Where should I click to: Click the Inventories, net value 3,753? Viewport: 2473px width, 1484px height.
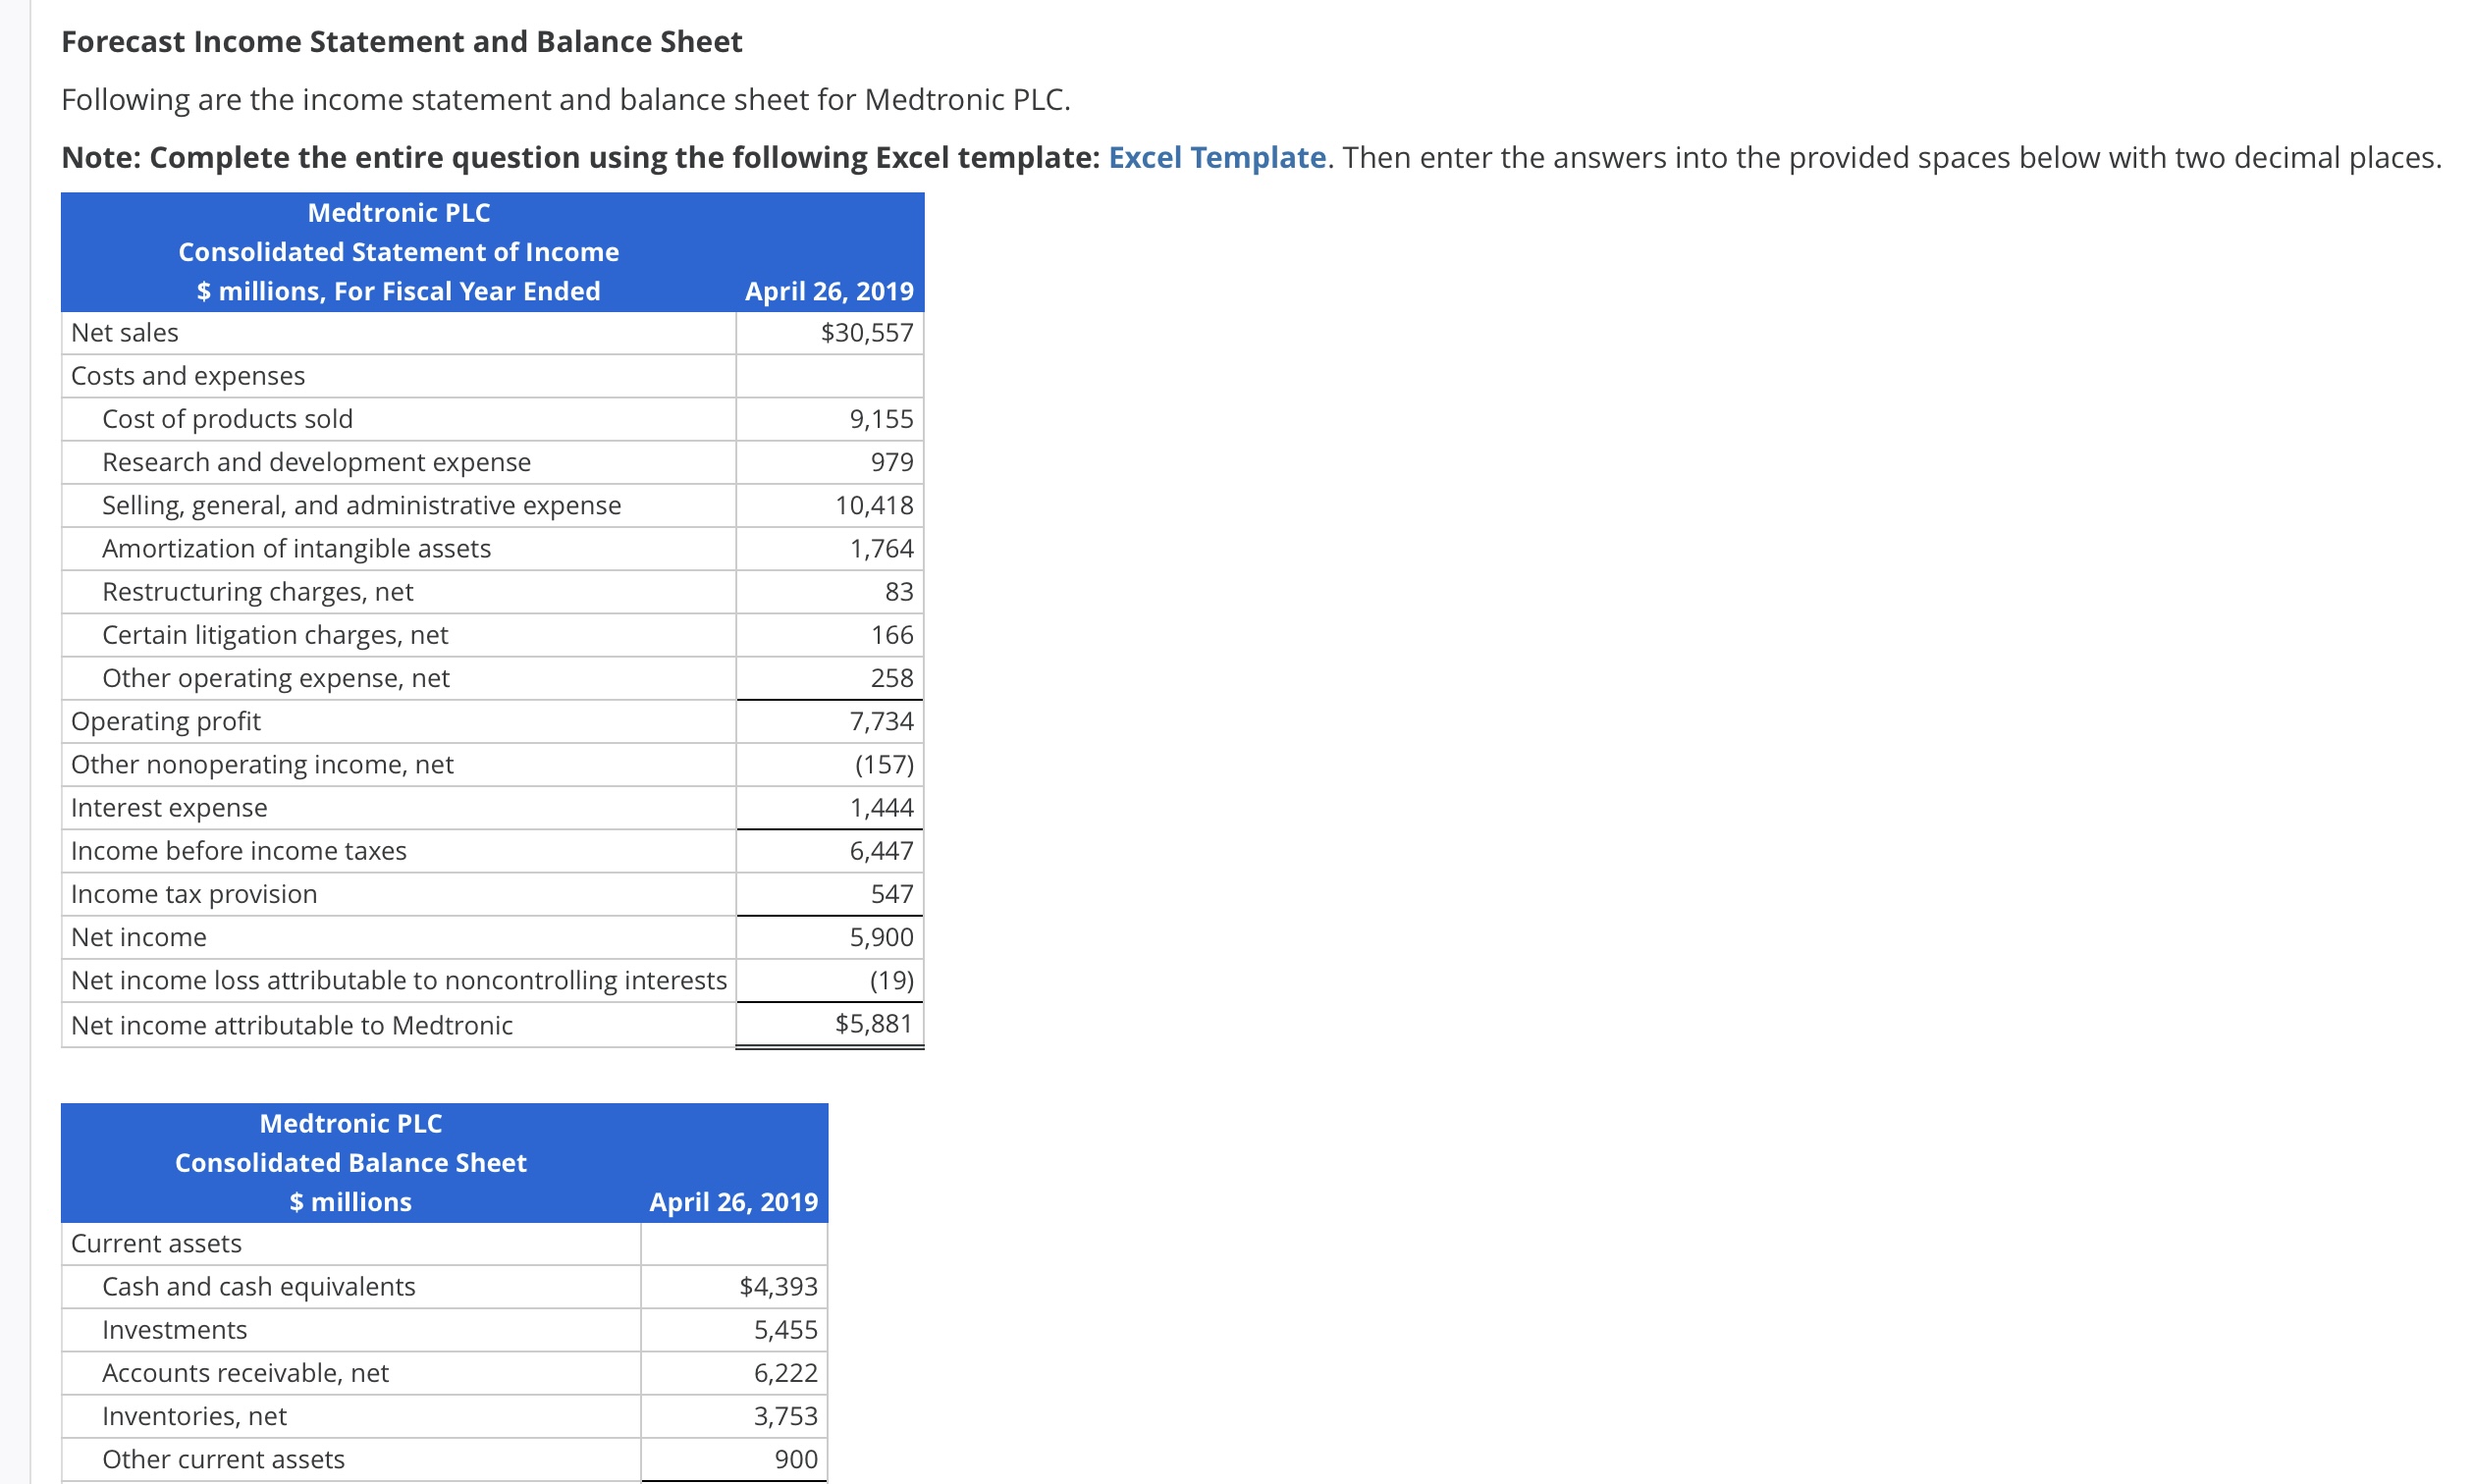coord(785,1416)
